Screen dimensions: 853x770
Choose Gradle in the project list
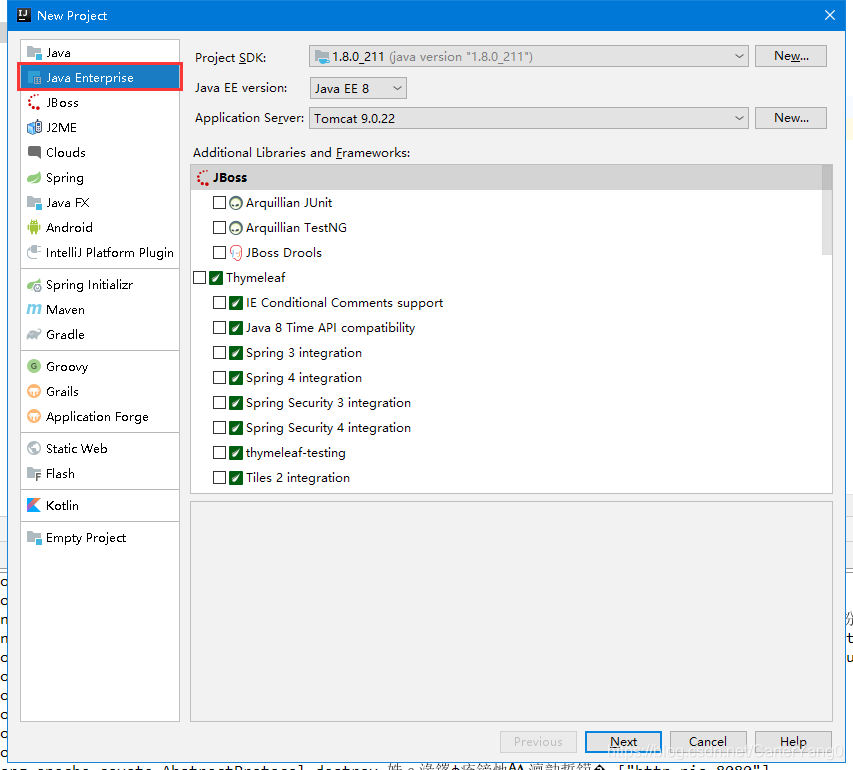(x=100, y=335)
